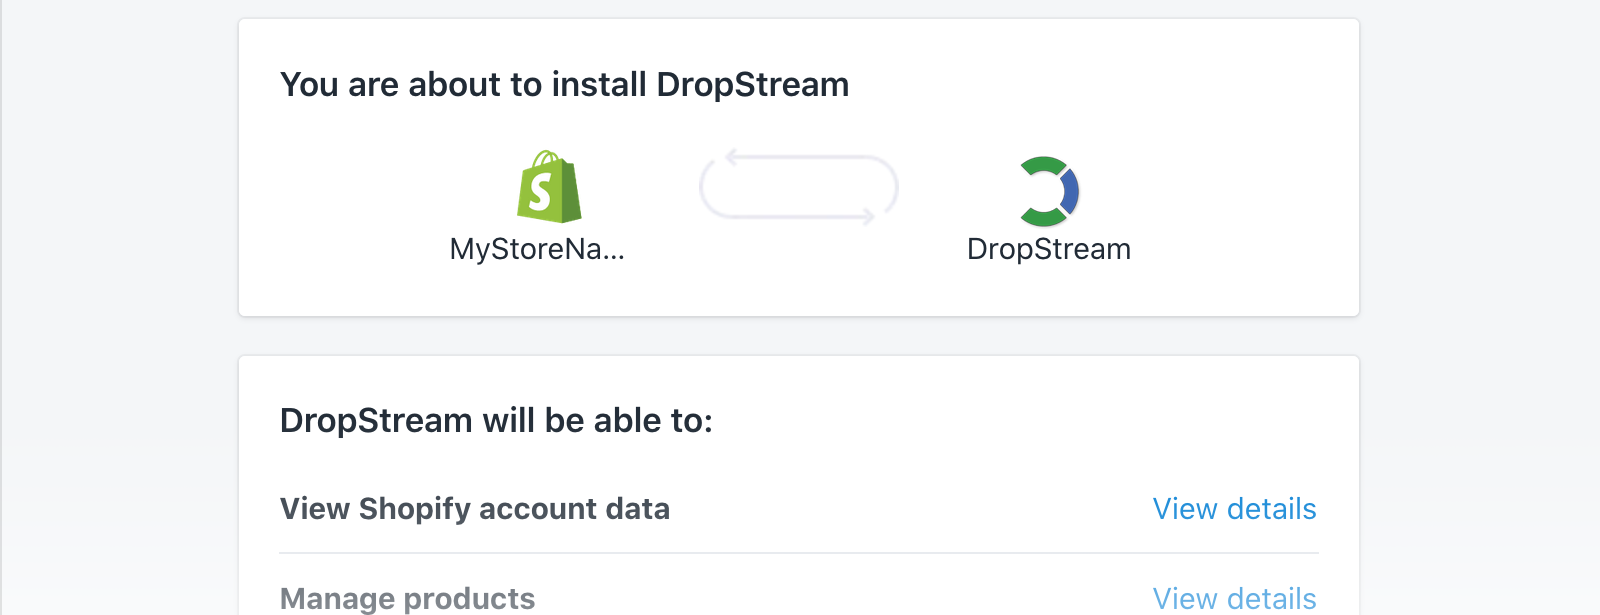
Task: Expand the View Shopify account data permission
Action: point(799,509)
